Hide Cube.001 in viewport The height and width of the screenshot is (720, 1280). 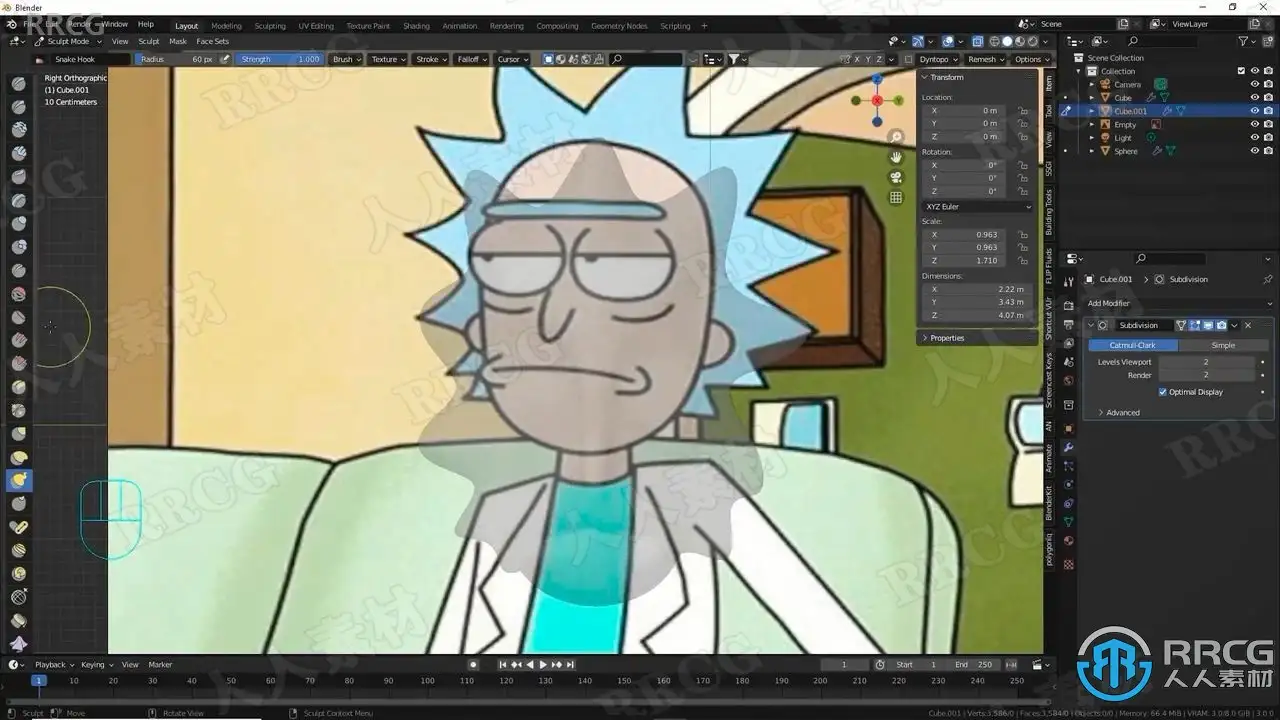tap(1255, 111)
